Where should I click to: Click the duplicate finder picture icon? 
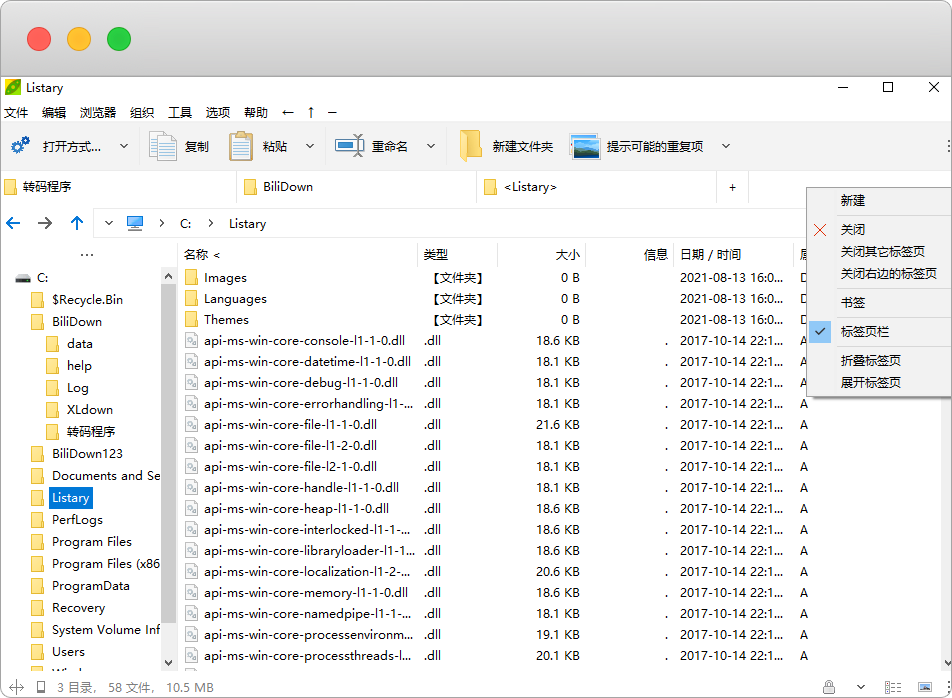click(585, 146)
